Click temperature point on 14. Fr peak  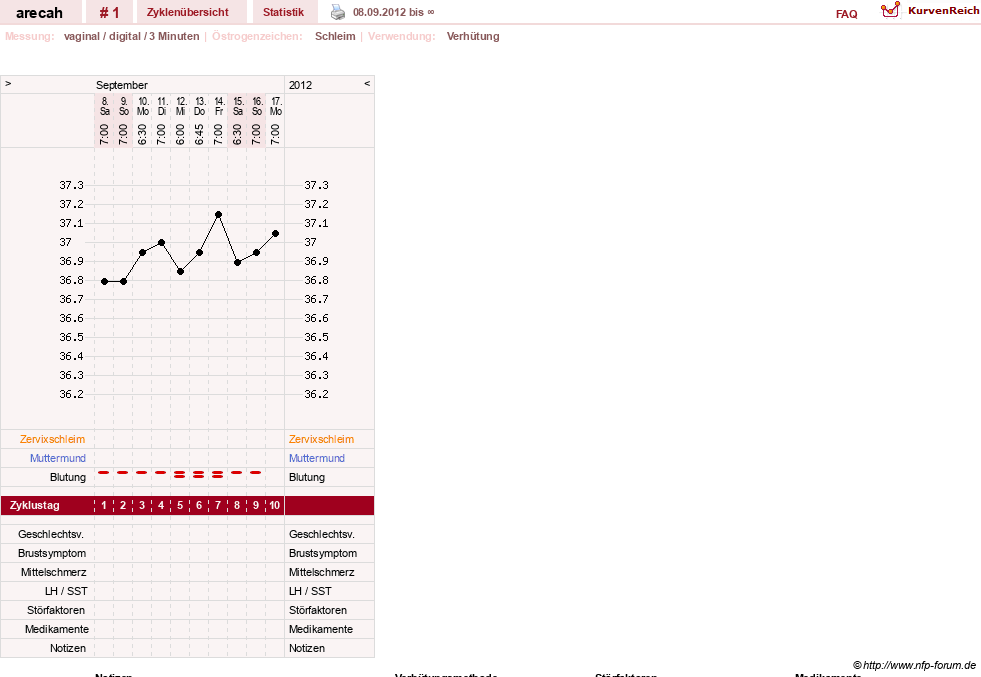(218, 215)
